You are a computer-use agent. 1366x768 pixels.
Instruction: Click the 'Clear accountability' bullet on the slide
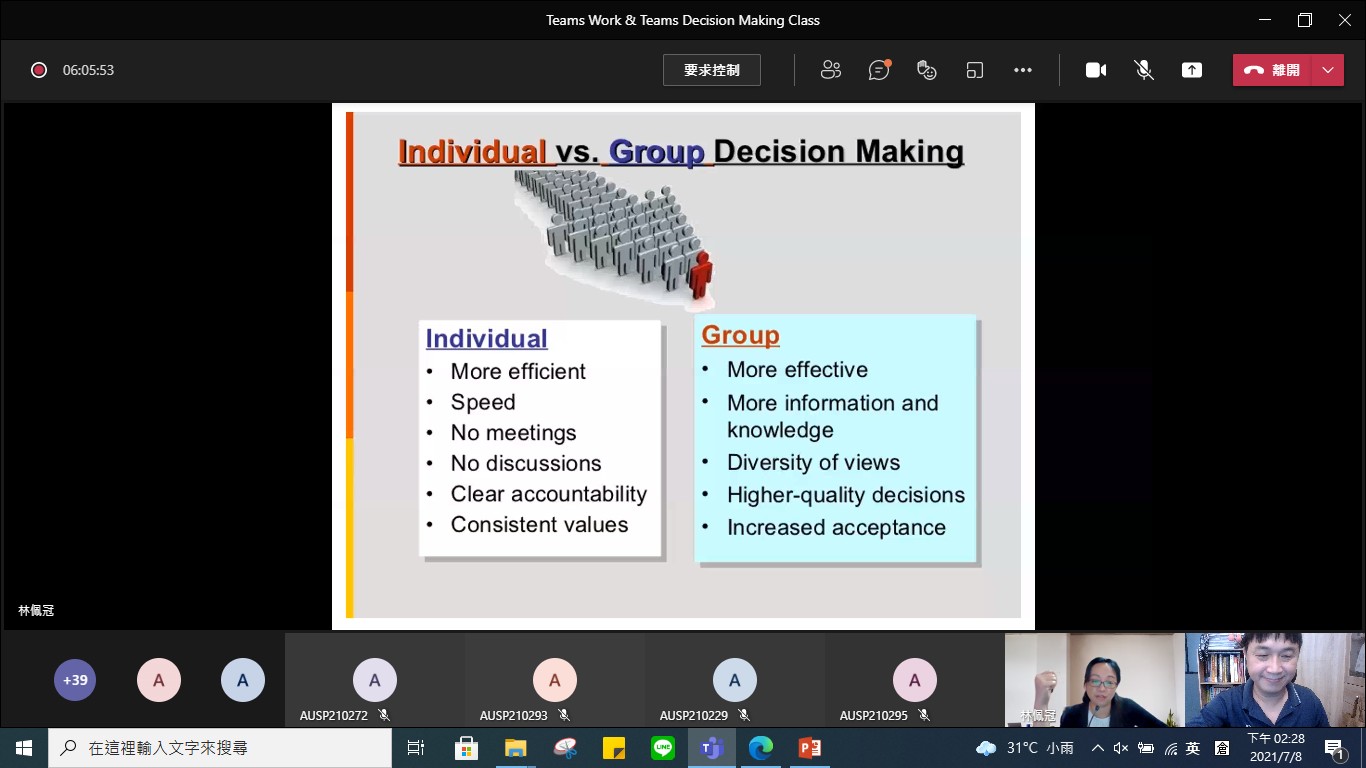click(548, 494)
